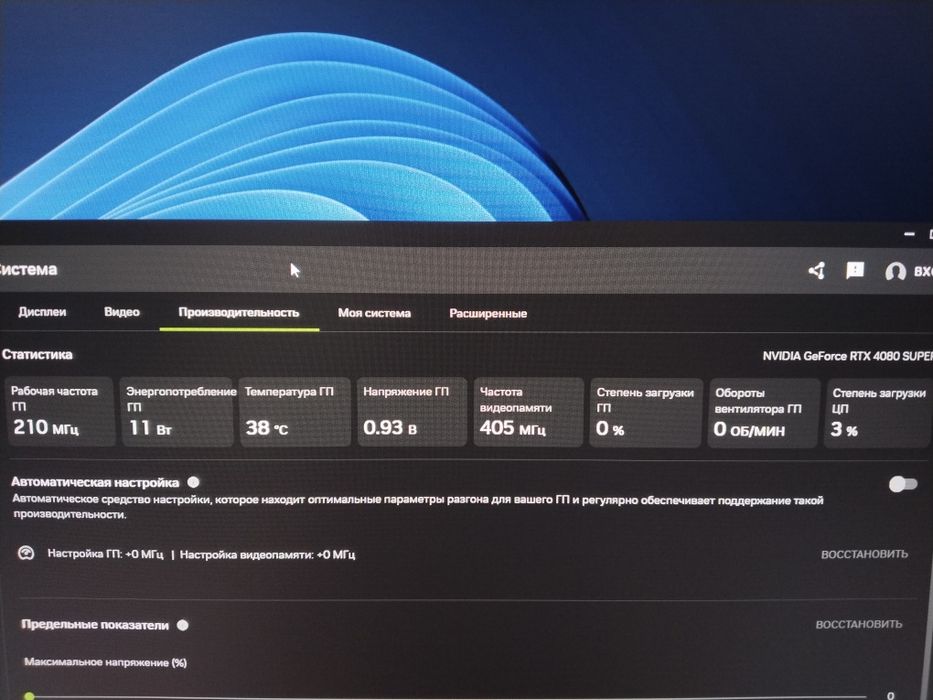
Task: Select the Энергопотребление ГП 11 Вт card
Action: tap(177, 412)
